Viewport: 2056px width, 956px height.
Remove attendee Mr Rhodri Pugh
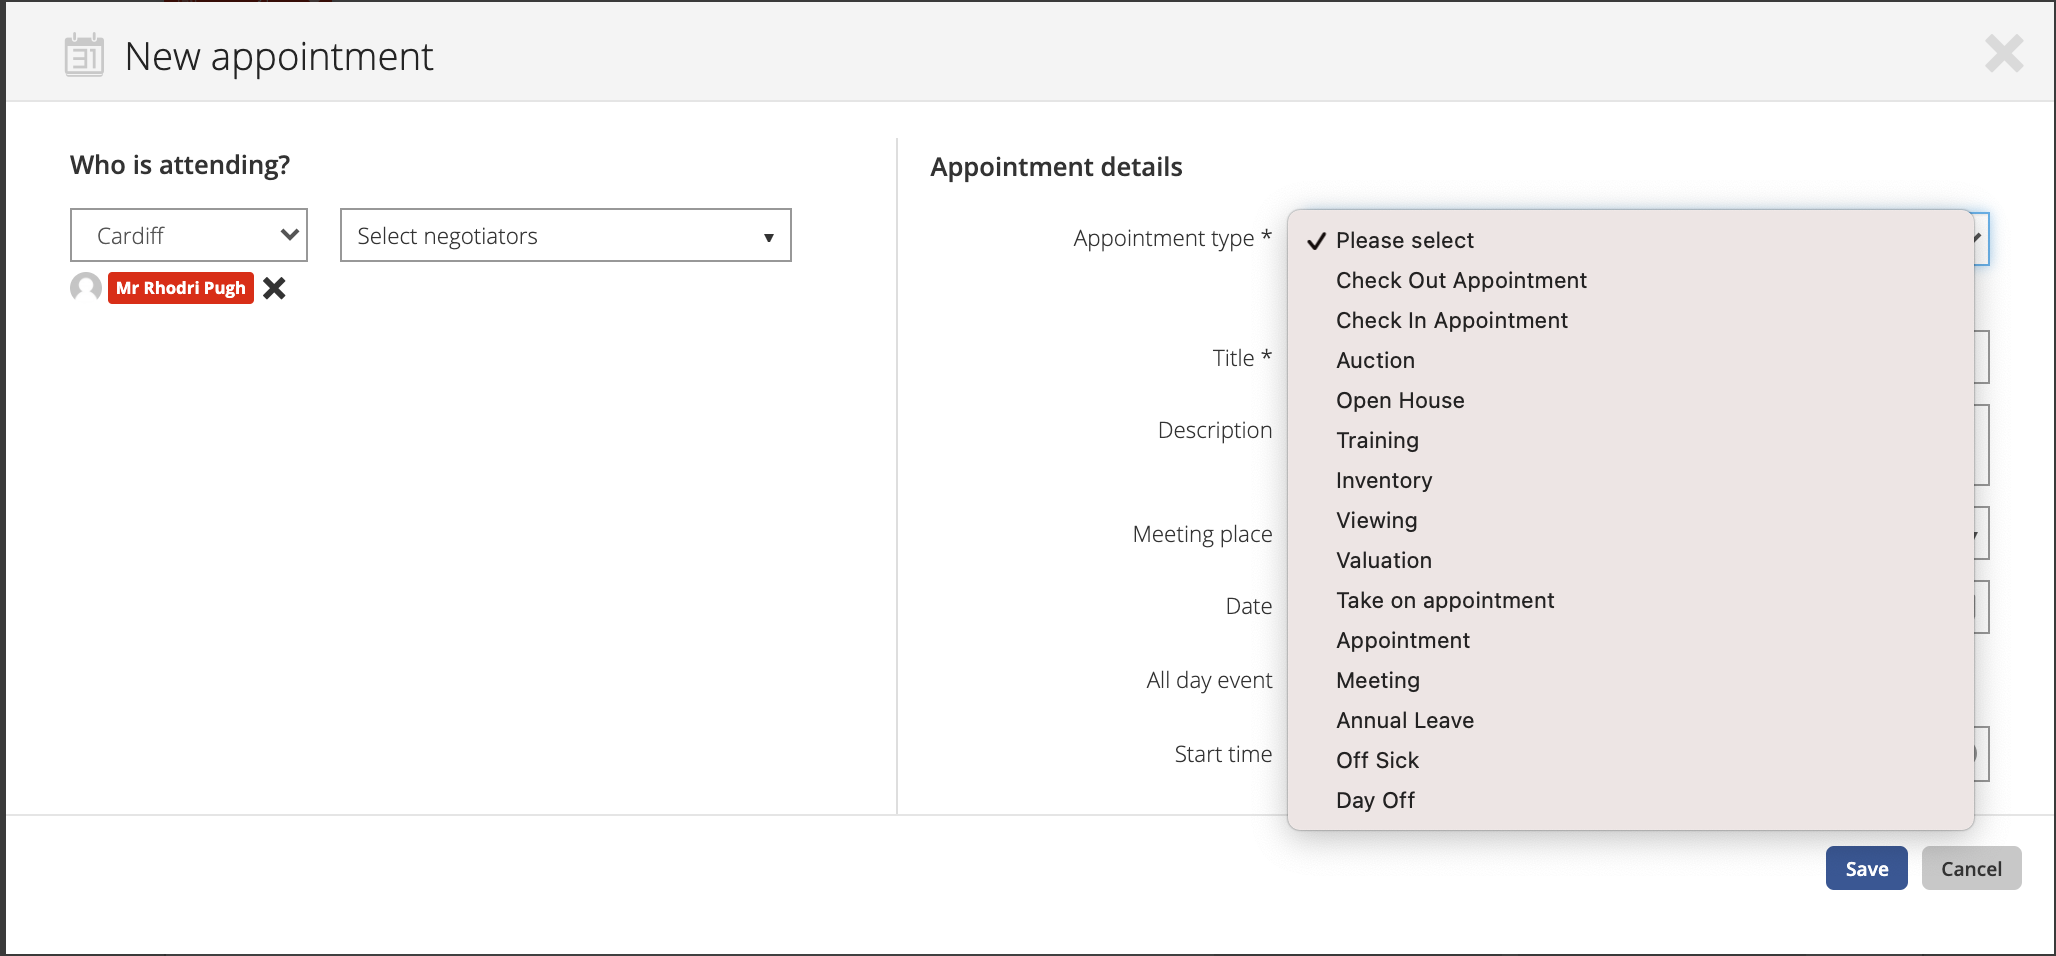(x=274, y=288)
